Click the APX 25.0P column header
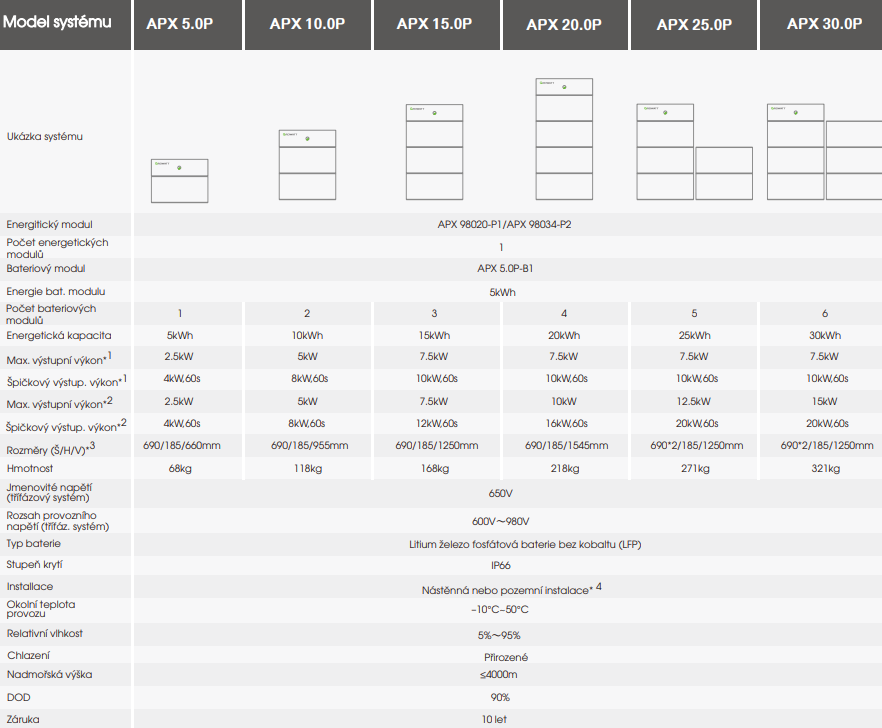This screenshot has width=882, height=728. pos(694,25)
